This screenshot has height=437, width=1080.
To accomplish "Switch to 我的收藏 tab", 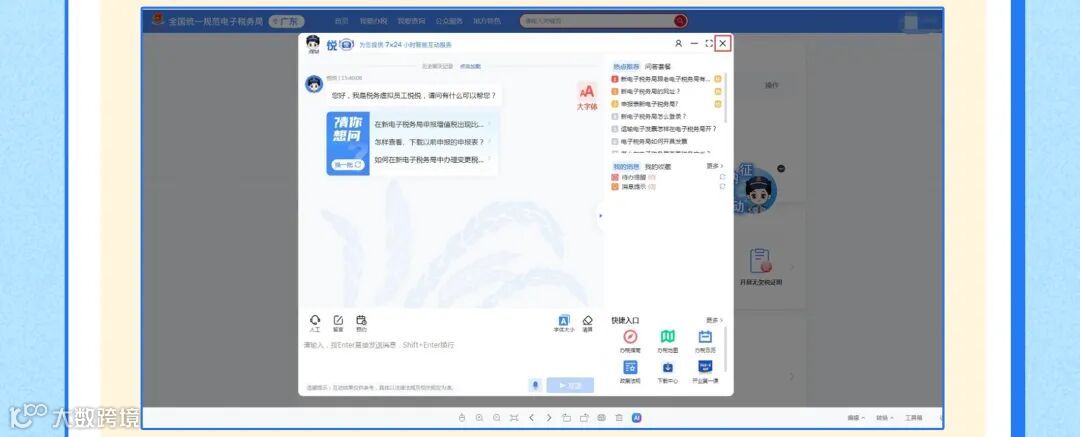I will [x=658, y=167].
